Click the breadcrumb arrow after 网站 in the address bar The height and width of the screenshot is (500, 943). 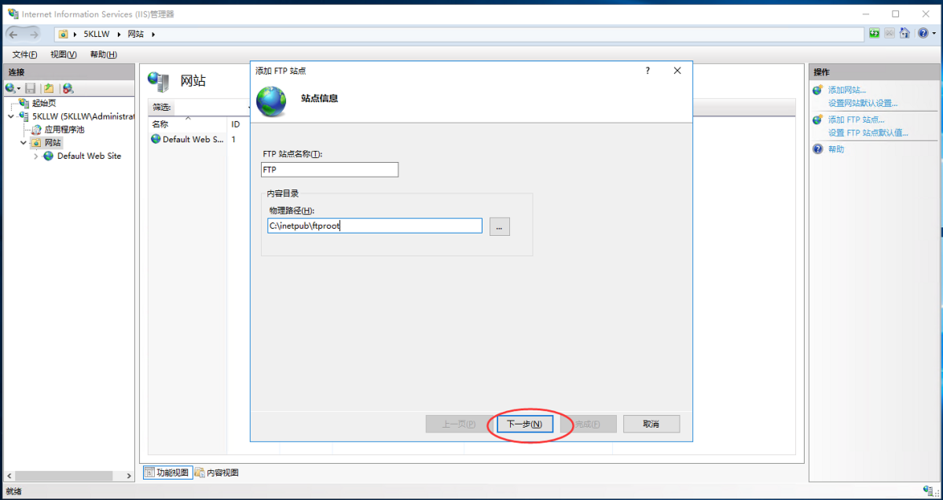point(153,34)
